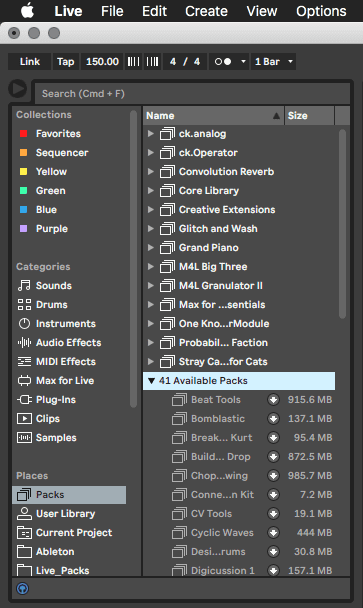Open the Options menu
The image size is (363, 608).
click(x=321, y=11)
